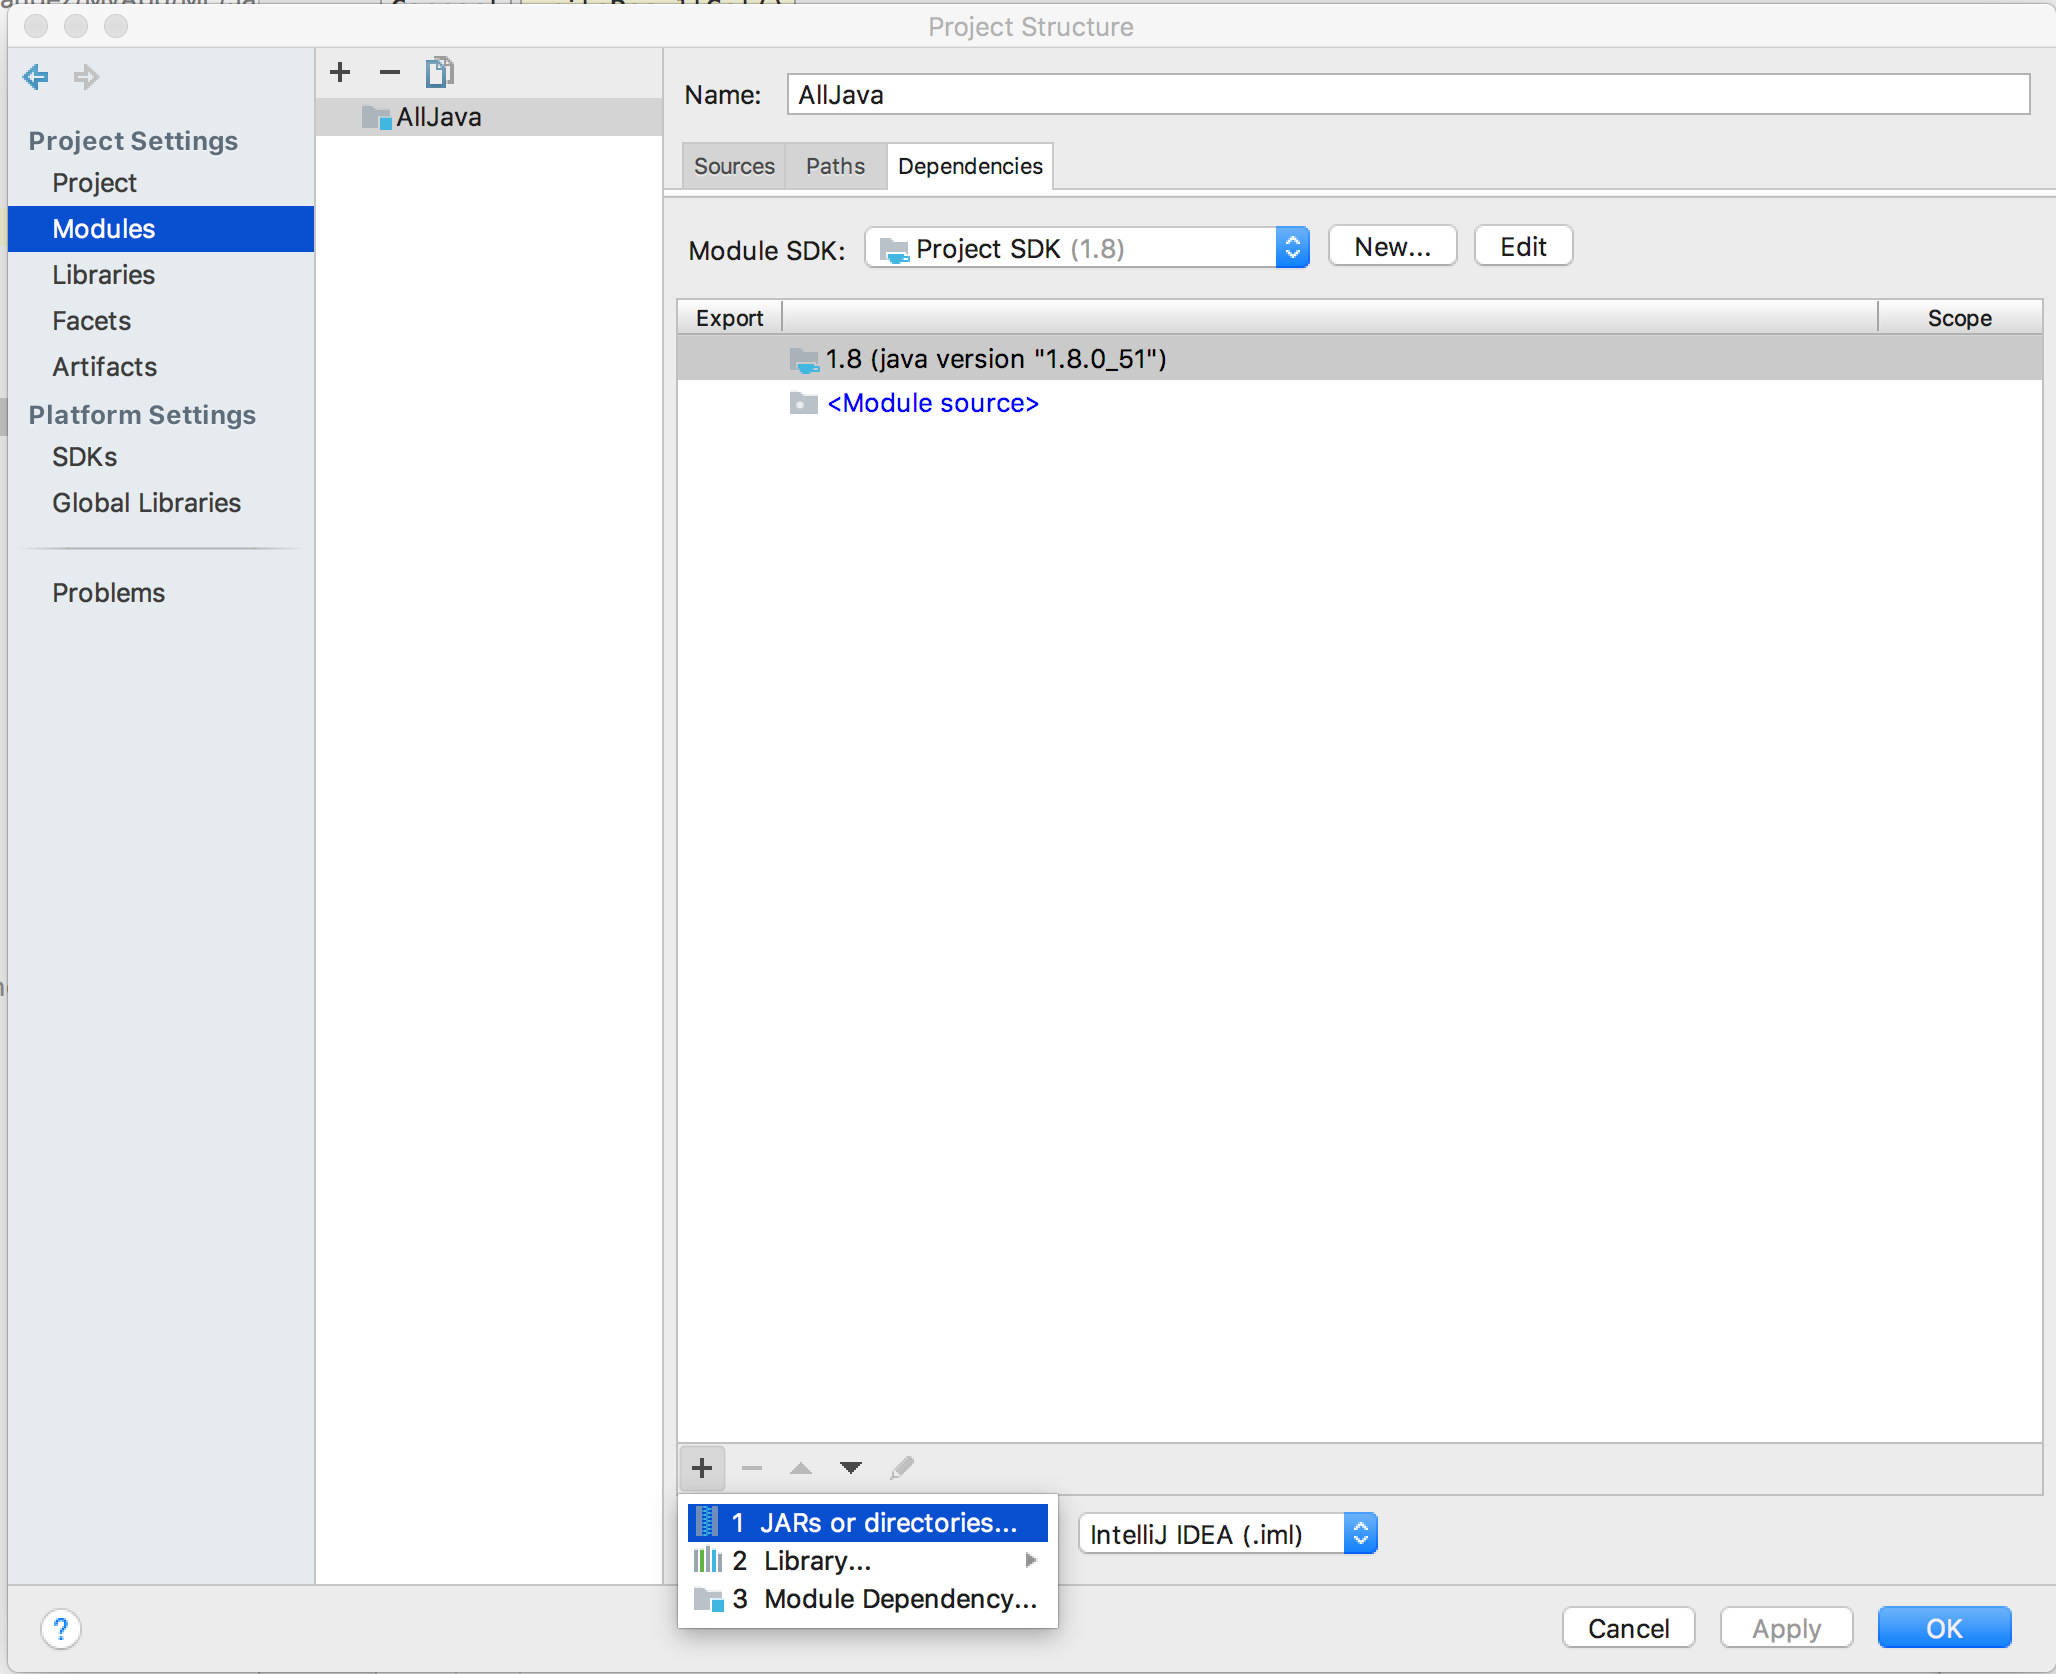Screen dimensions: 2056x1674
Task: Select the <Module source> row
Action: [x=1359, y=403]
